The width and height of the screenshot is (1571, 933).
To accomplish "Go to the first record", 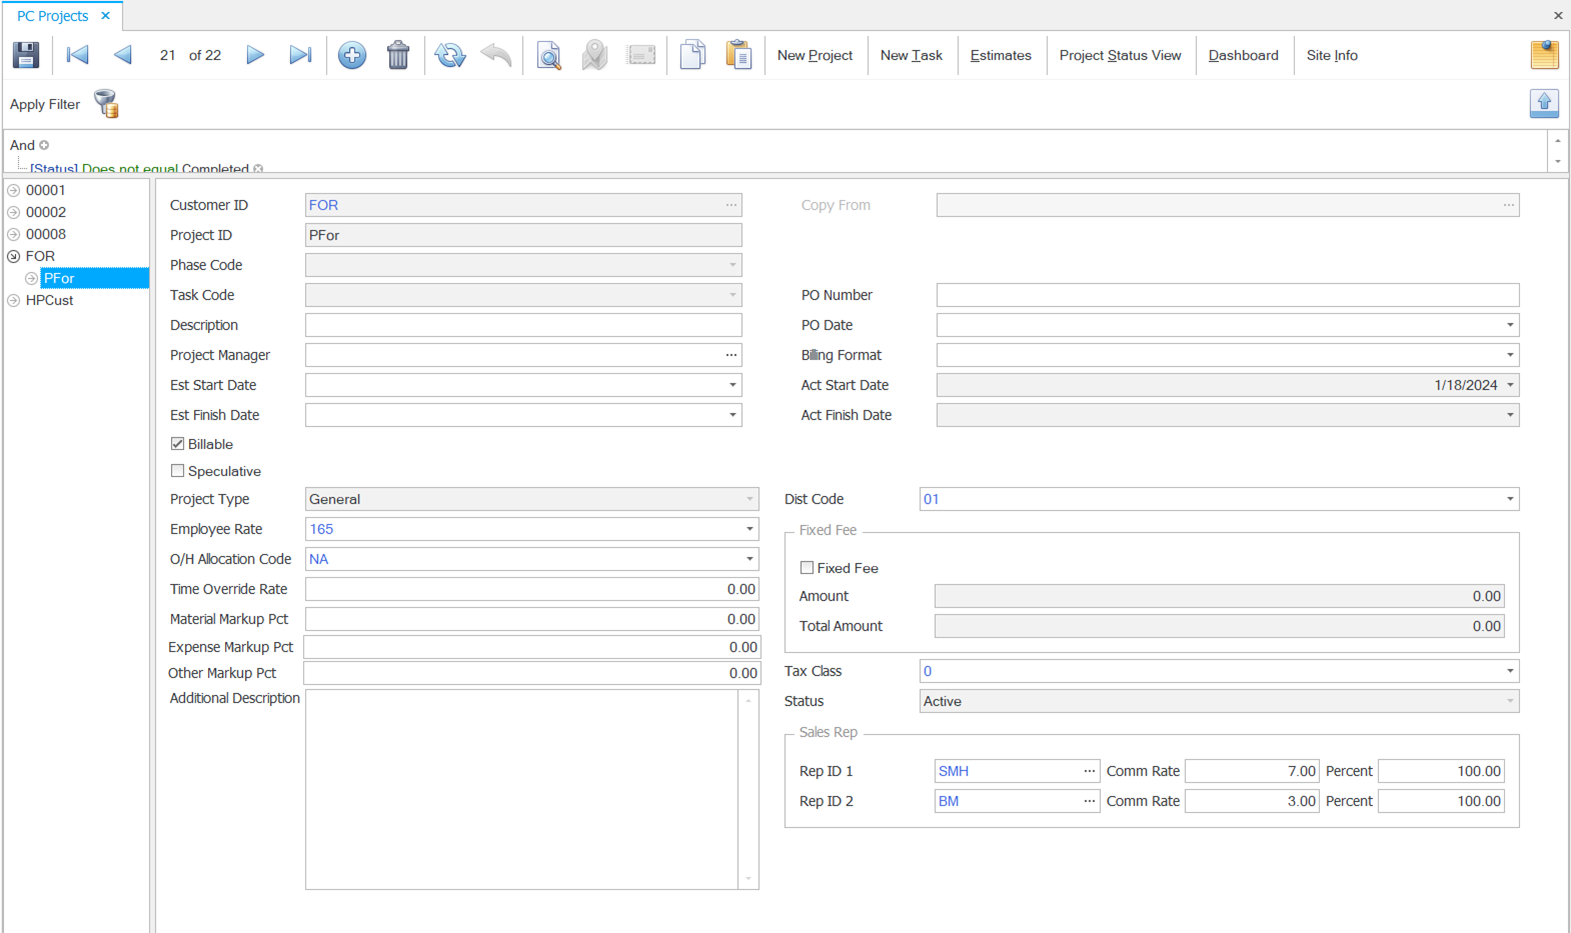I will (77, 55).
